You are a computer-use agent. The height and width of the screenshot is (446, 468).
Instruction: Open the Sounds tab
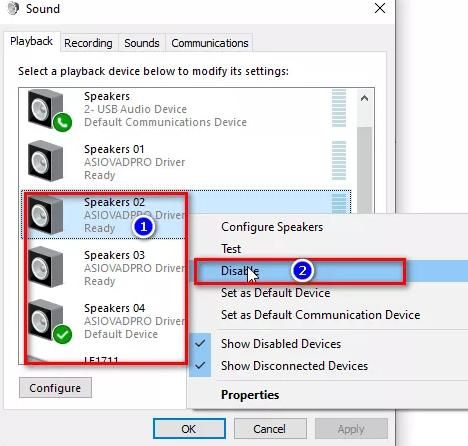142,43
